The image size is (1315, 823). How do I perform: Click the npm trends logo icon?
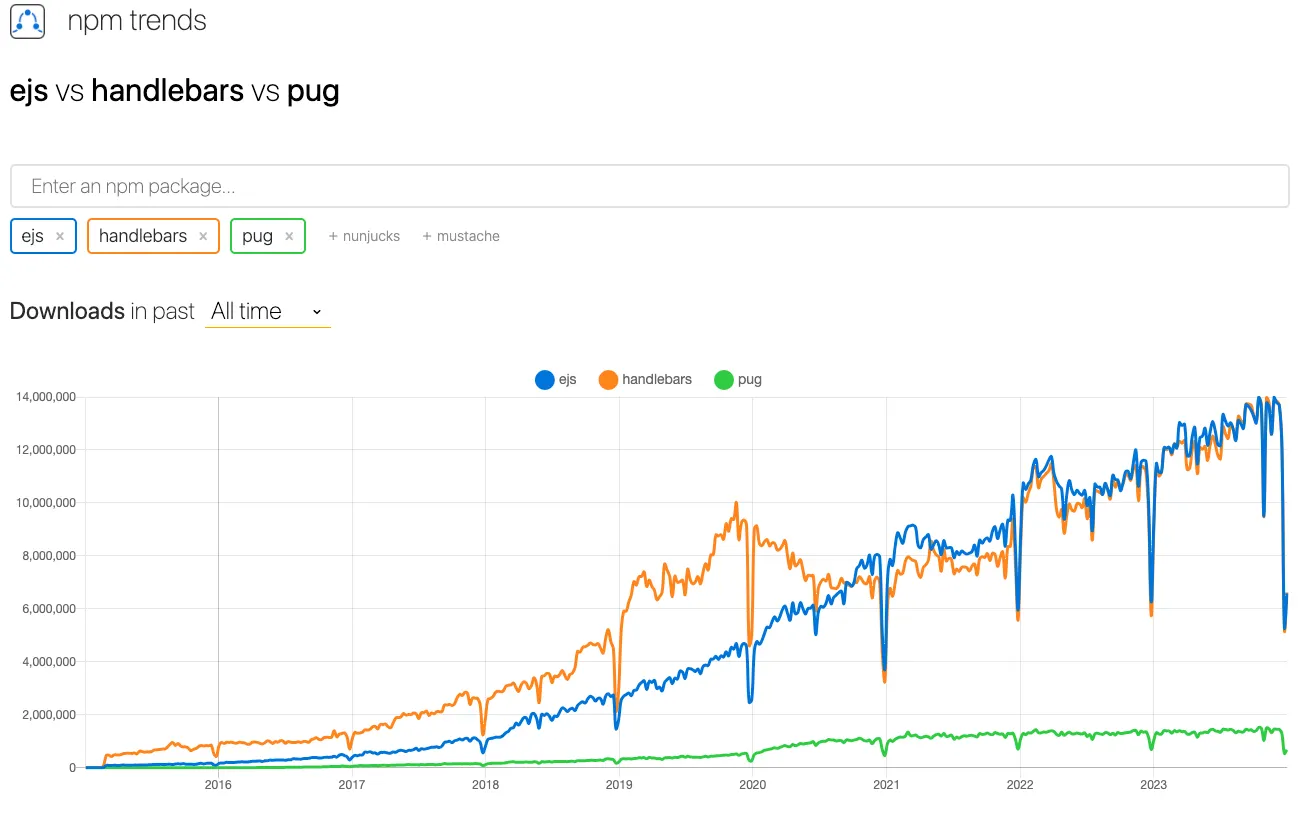(x=28, y=21)
